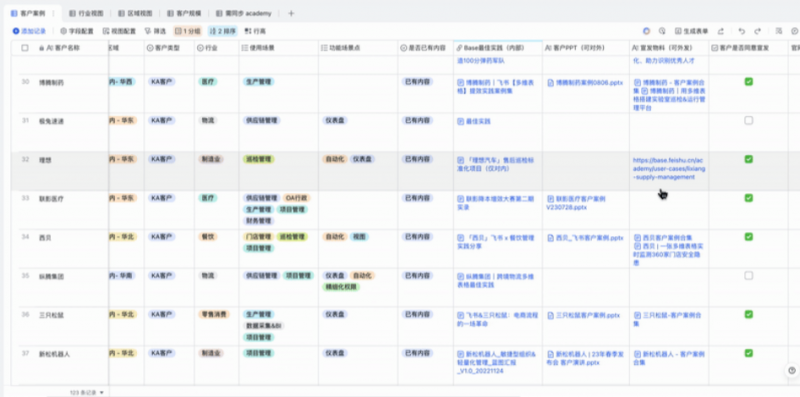Expand the 123 条记录 count dropdown
Image resolution: width=800 pixels, height=397 pixels.
[87, 392]
